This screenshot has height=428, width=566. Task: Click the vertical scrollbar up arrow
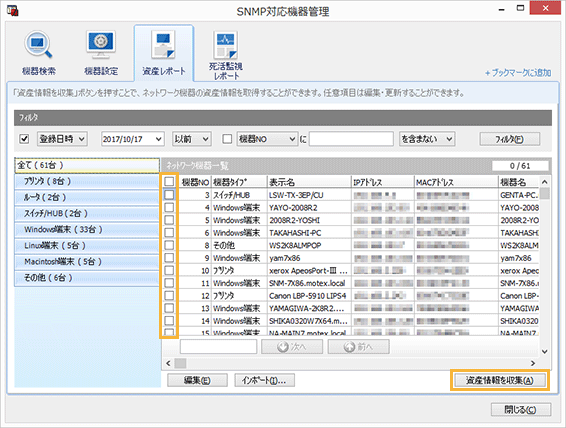pyautogui.click(x=545, y=182)
